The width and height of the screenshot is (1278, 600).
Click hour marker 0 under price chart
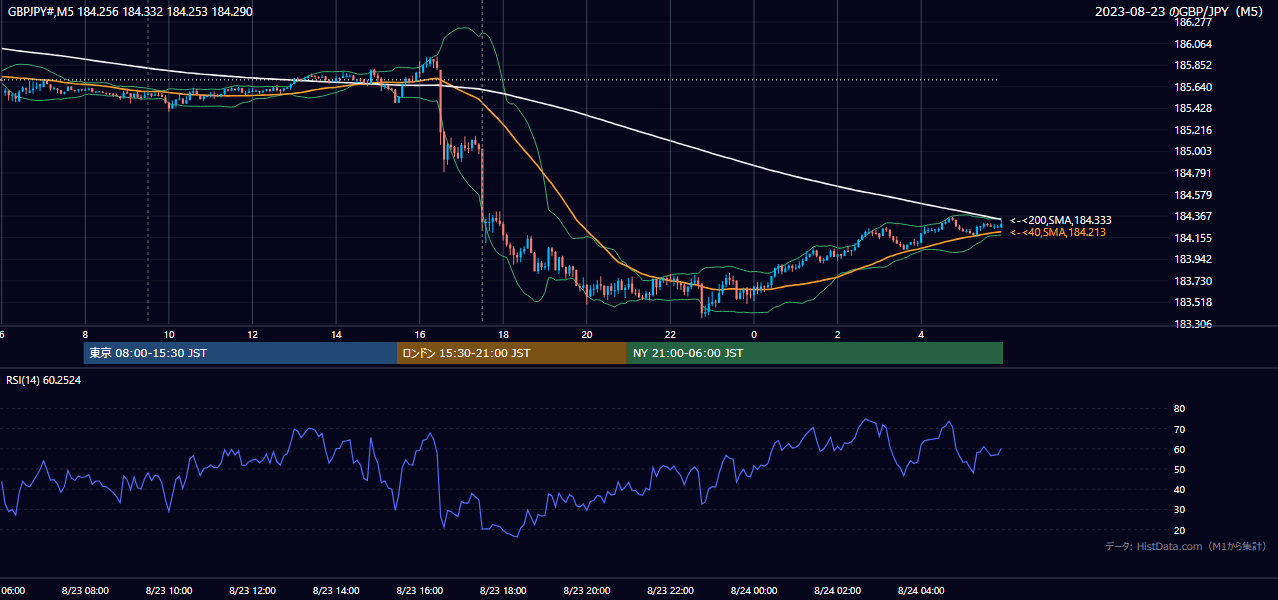coord(754,334)
